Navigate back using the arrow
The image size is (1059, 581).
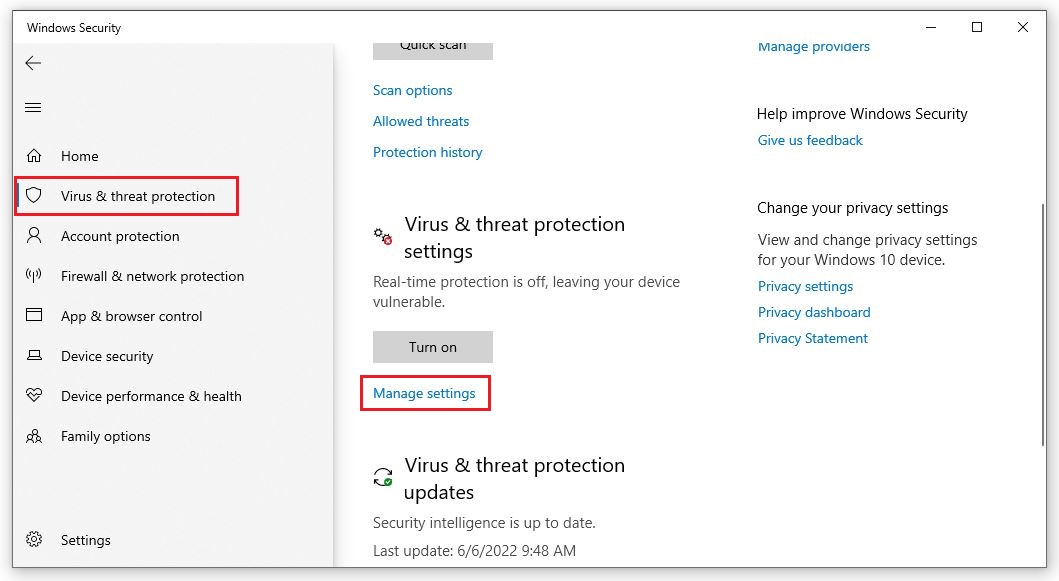[x=33, y=62]
